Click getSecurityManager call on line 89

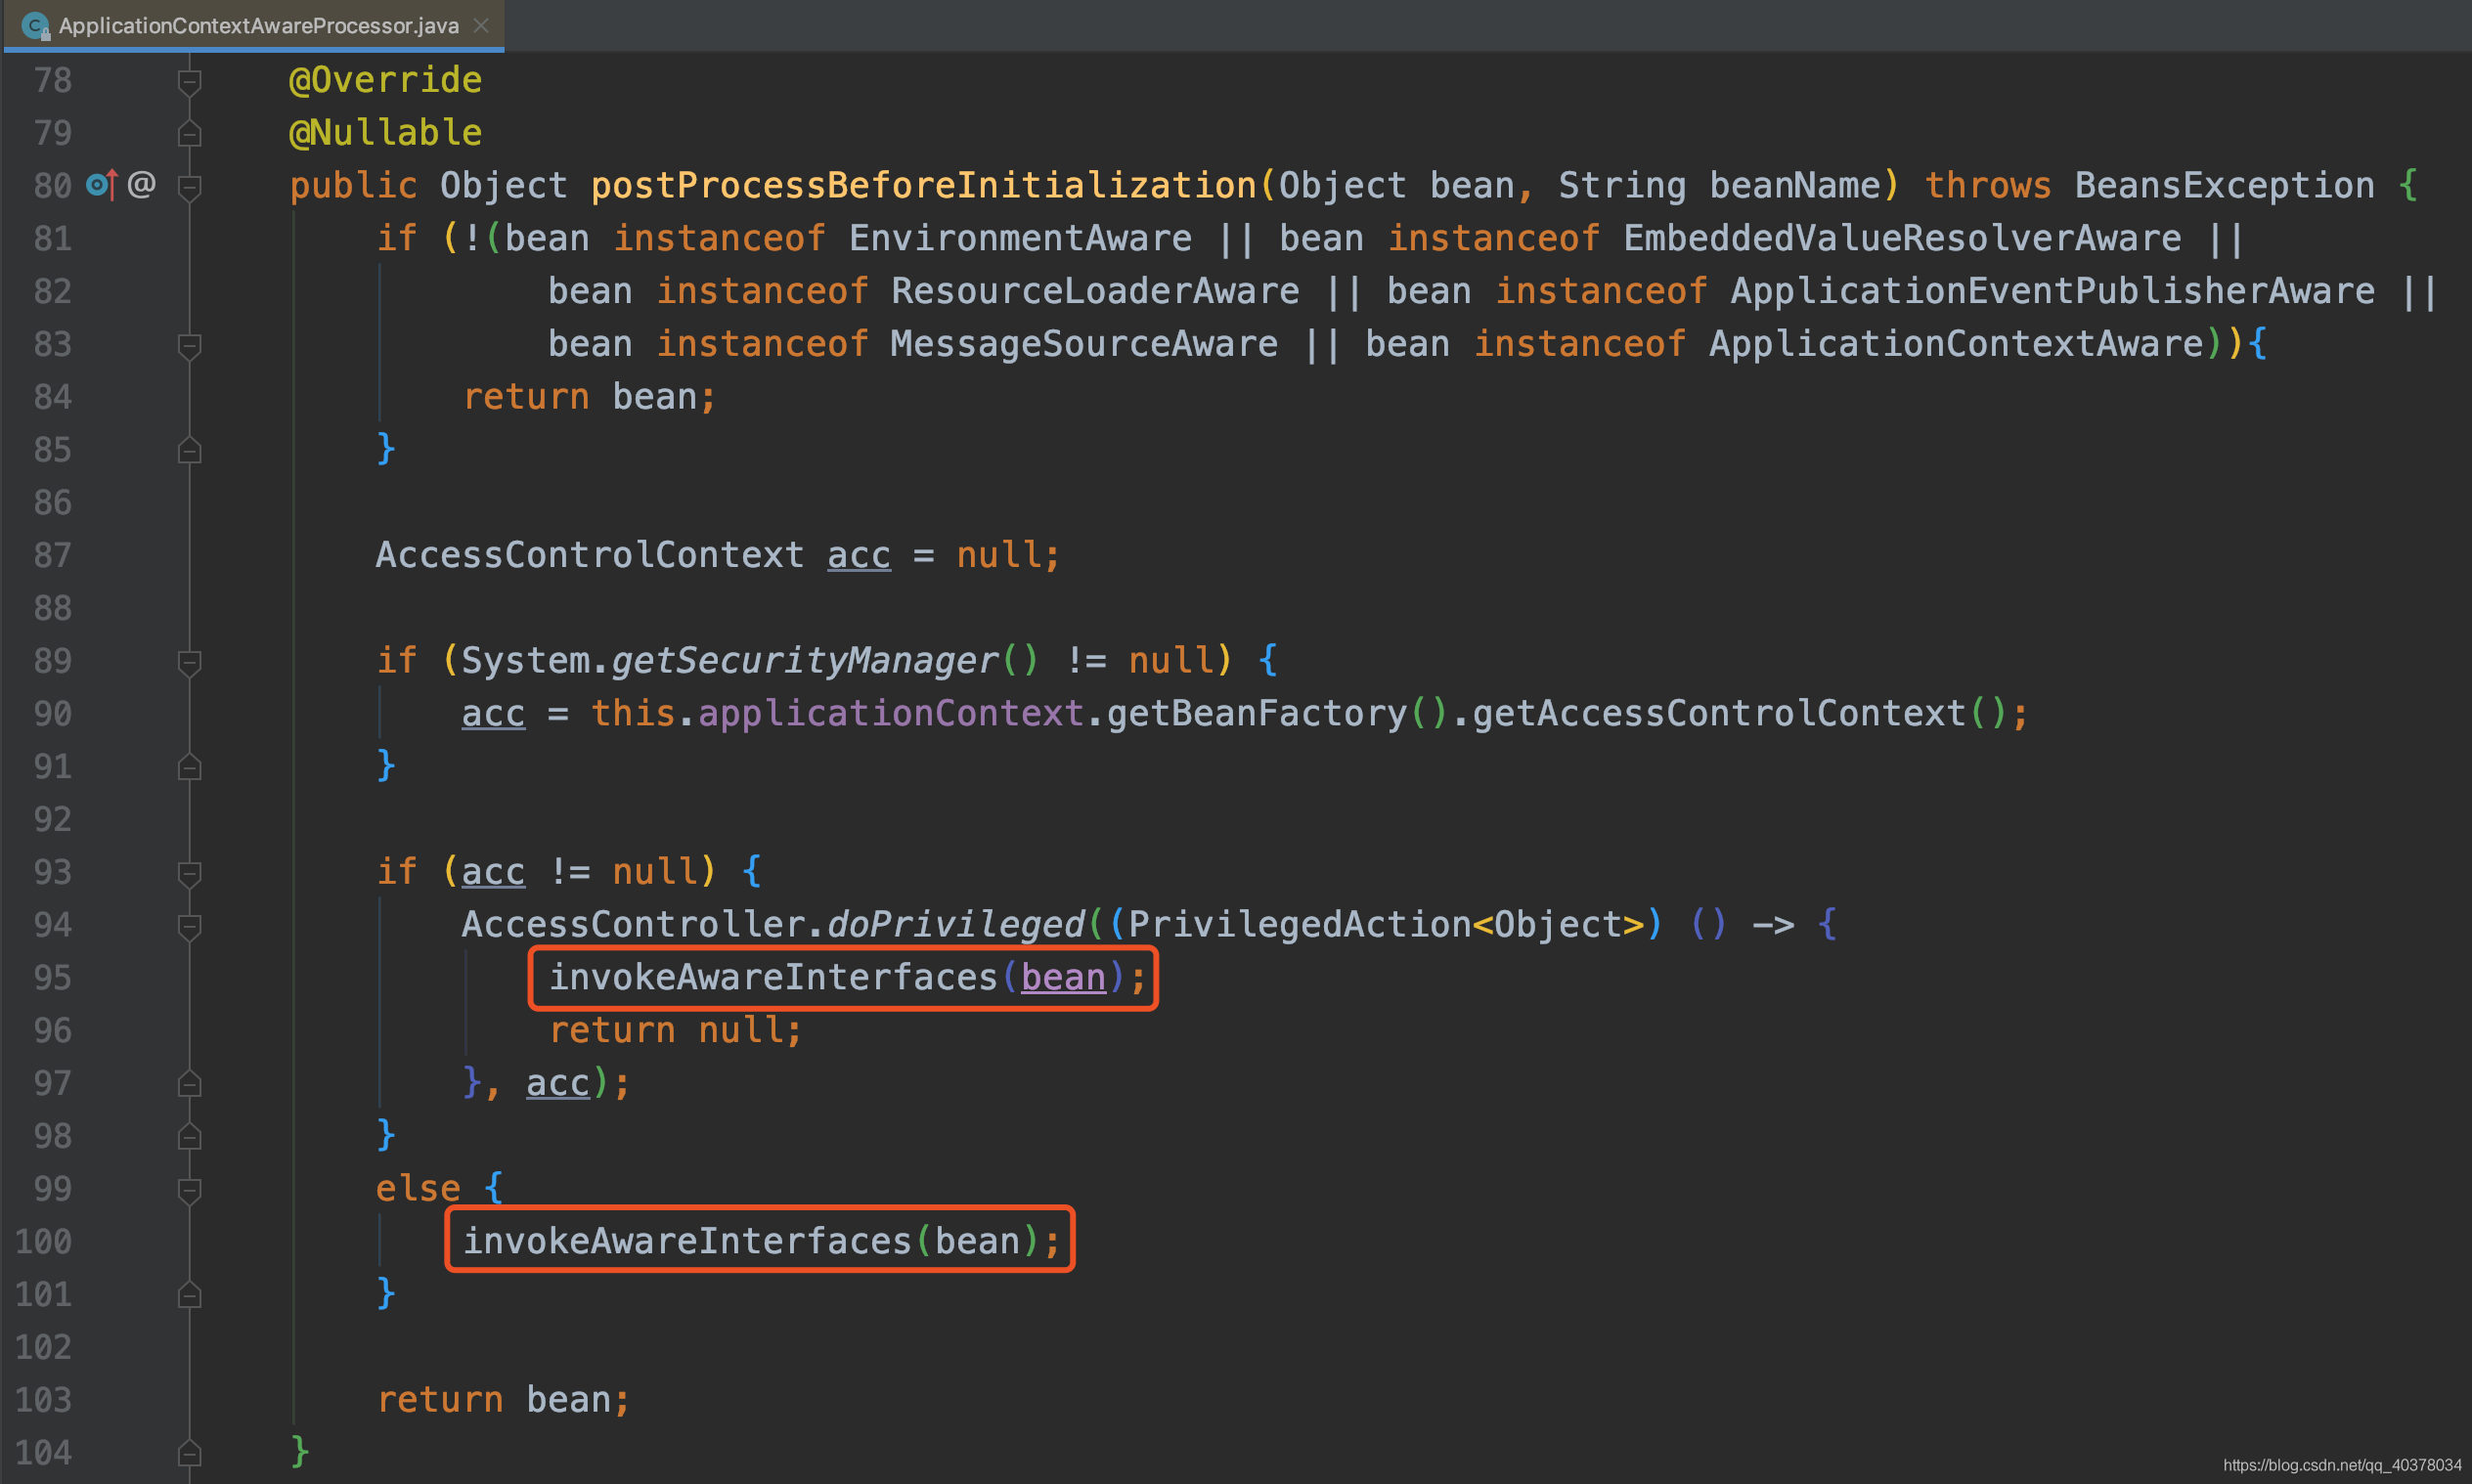pyautogui.click(x=805, y=660)
